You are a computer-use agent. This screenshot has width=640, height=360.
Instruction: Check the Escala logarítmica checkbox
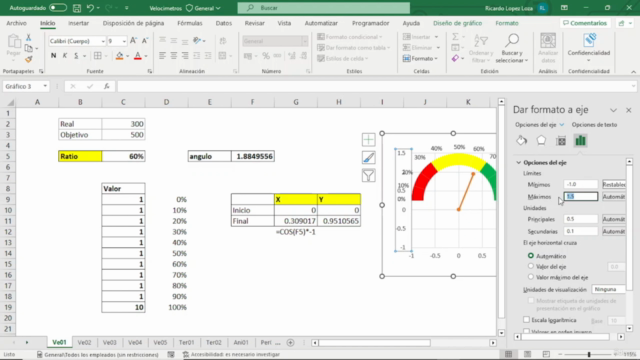pyautogui.click(x=527, y=320)
